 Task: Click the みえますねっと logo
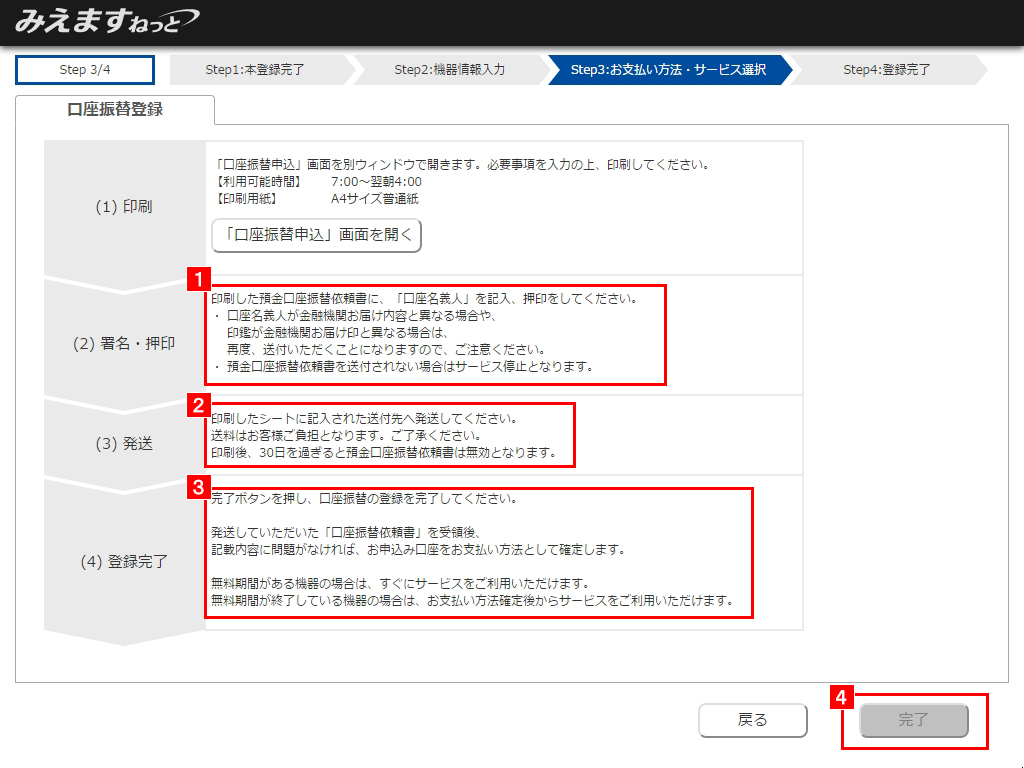click(x=106, y=20)
